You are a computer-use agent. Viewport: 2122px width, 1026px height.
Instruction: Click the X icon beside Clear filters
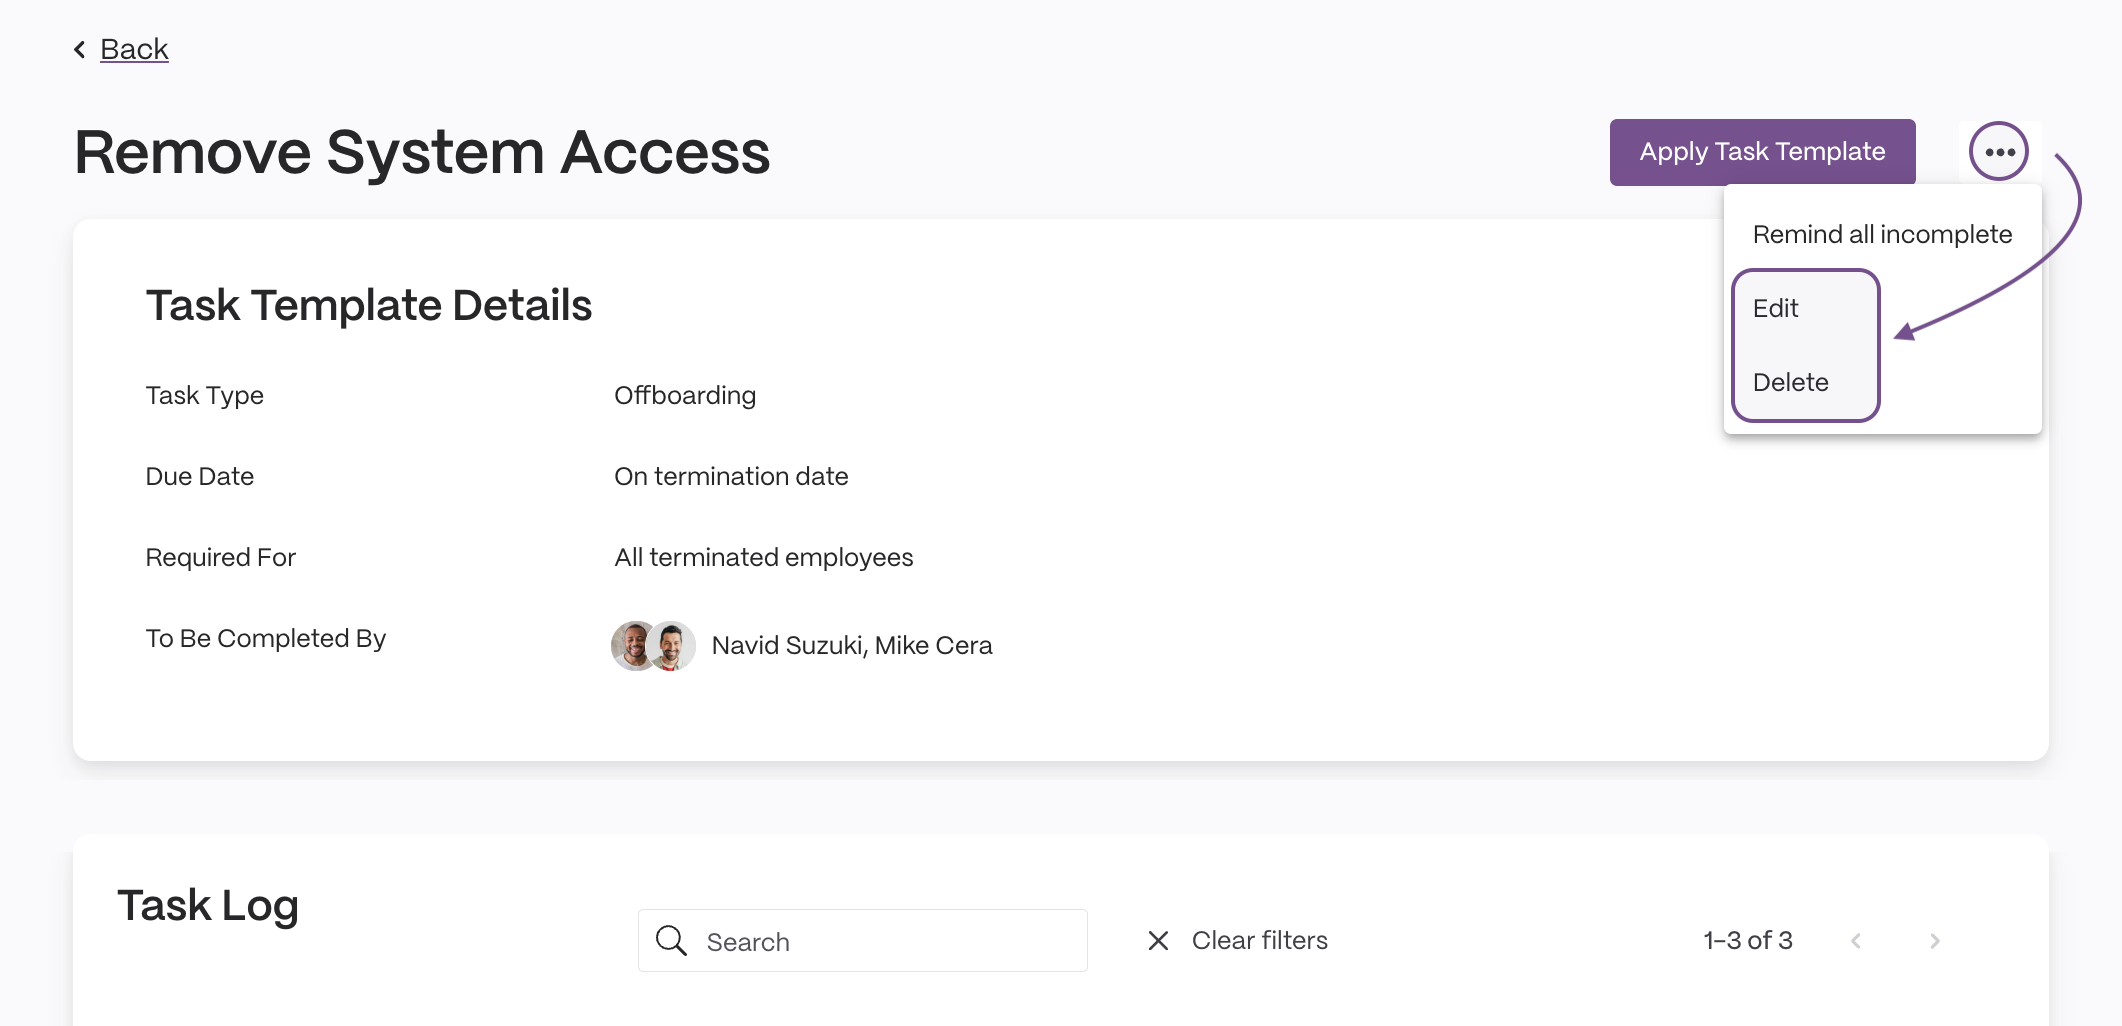tap(1158, 940)
